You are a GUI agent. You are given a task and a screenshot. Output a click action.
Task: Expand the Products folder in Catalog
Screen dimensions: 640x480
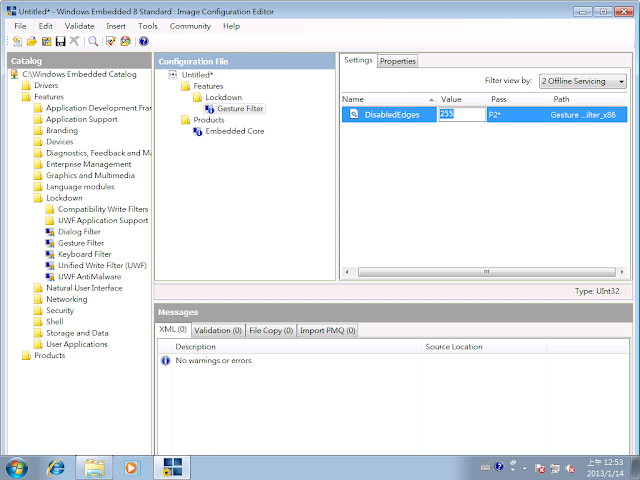pos(43,356)
